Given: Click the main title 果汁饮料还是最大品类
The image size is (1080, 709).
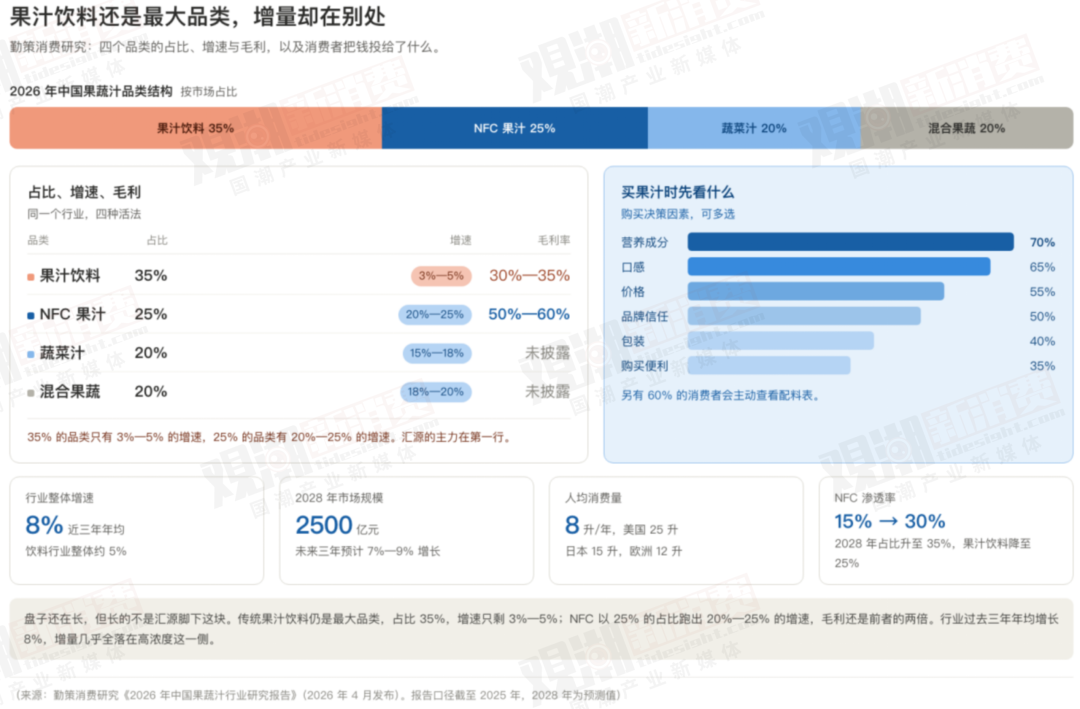Looking at the screenshot, I should point(198,17).
